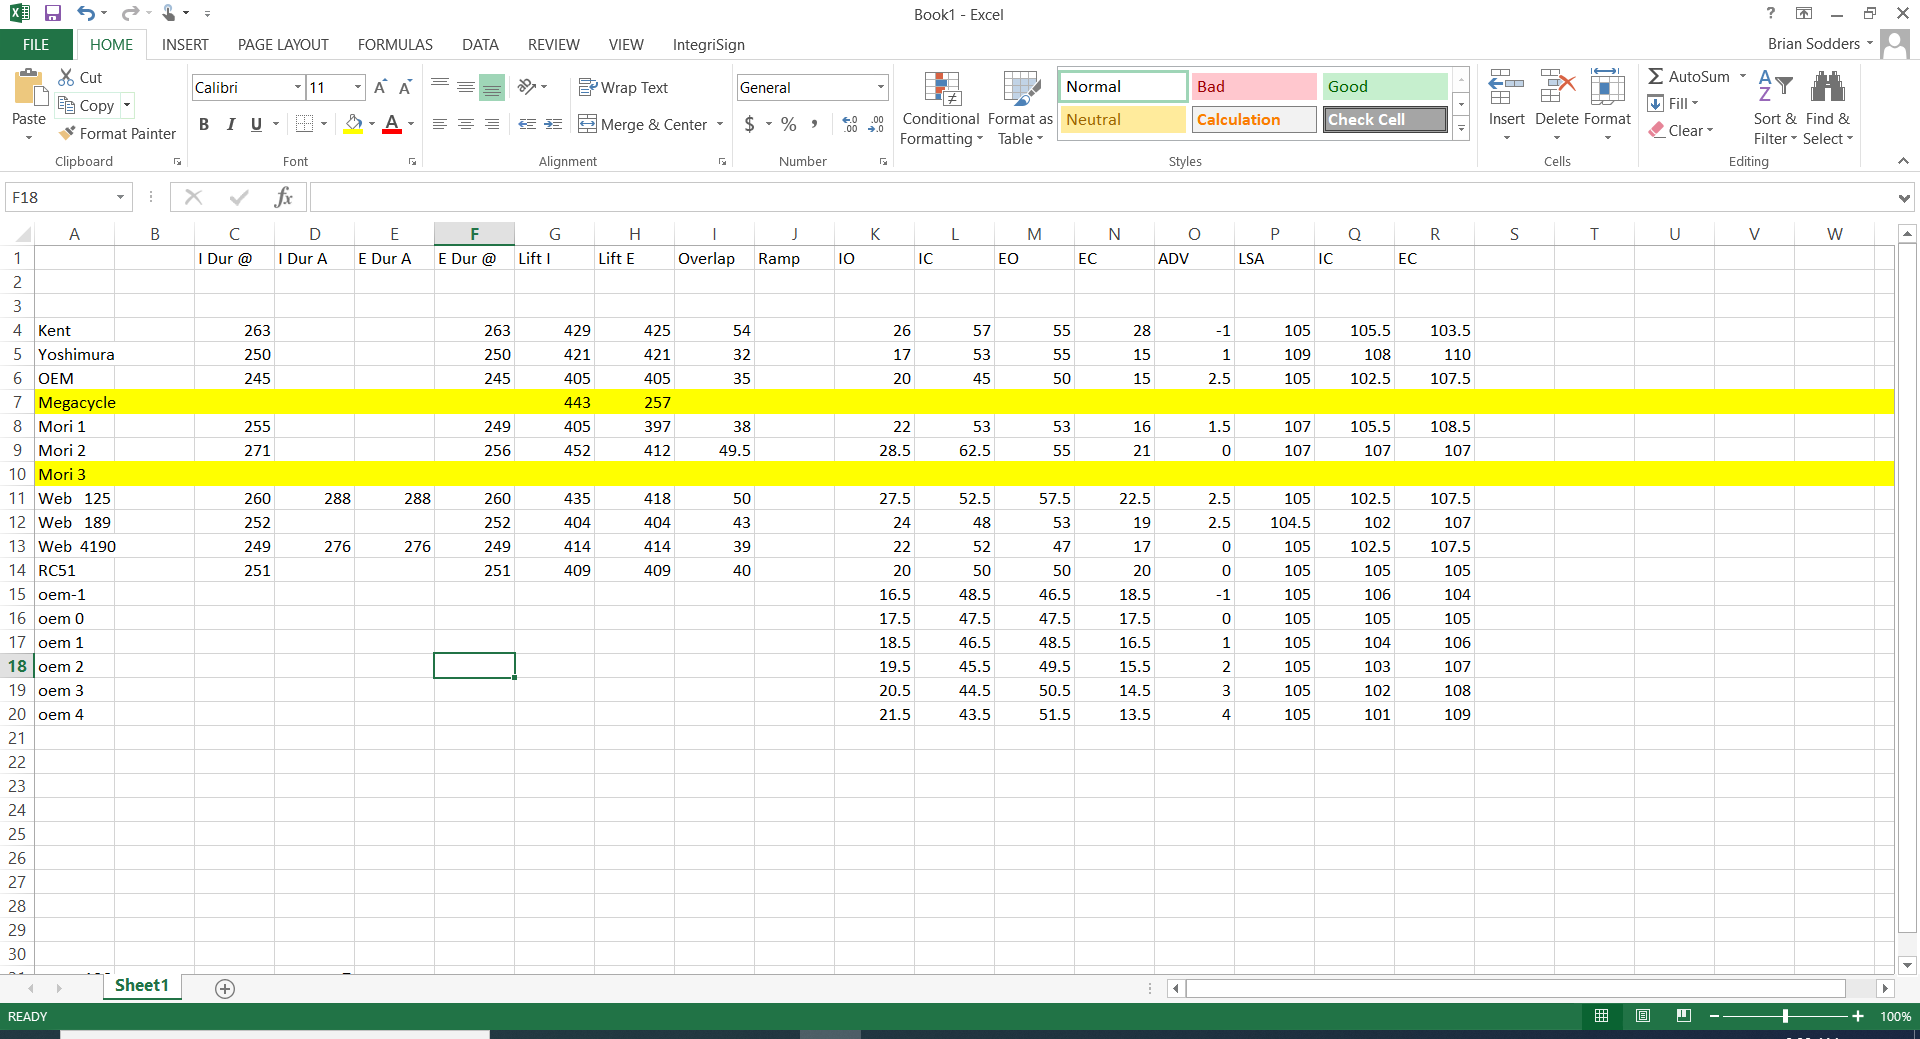Toggle Align Right horizontal alignment
Screen dimensions: 1920x1039
point(492,124)
